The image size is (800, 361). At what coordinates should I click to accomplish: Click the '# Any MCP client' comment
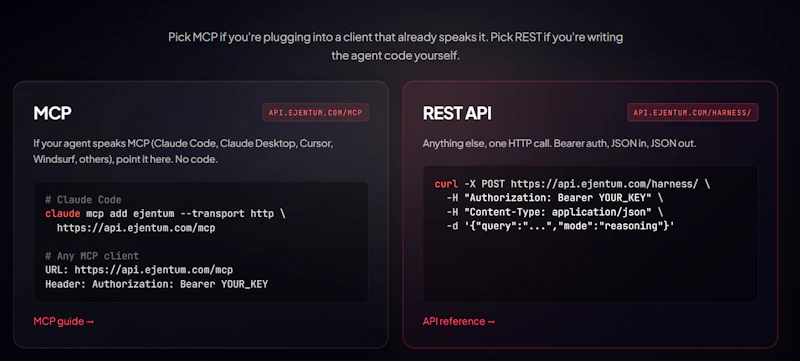click(x=92, y=255)
